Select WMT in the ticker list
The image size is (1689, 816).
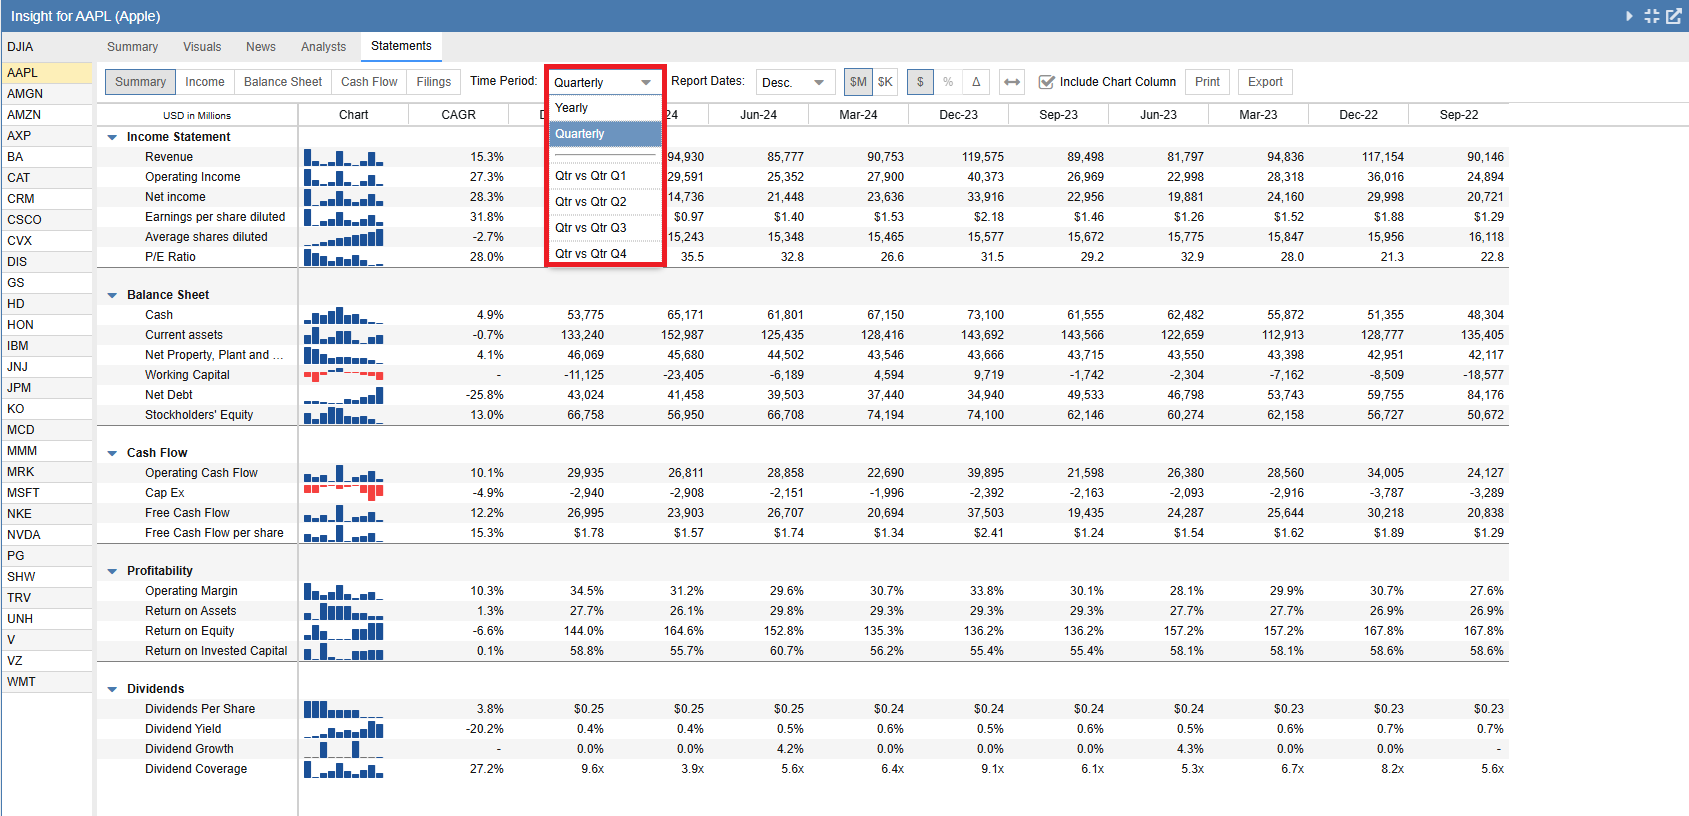pyautogui.click(x=47, y=682)
